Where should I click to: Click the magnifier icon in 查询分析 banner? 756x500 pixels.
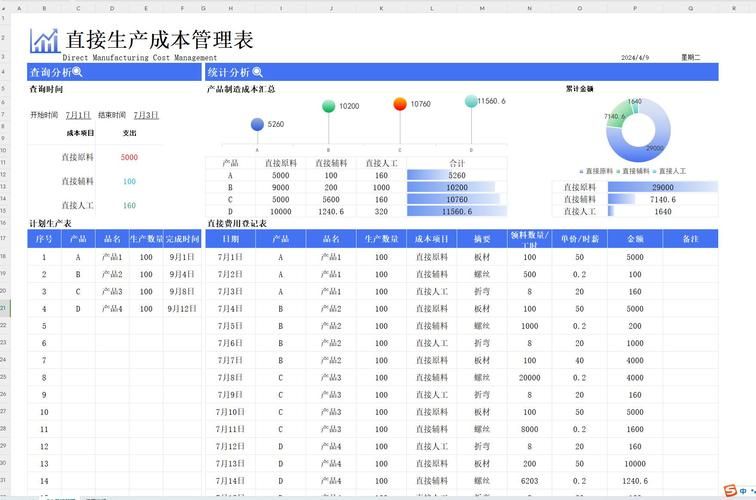77,72
